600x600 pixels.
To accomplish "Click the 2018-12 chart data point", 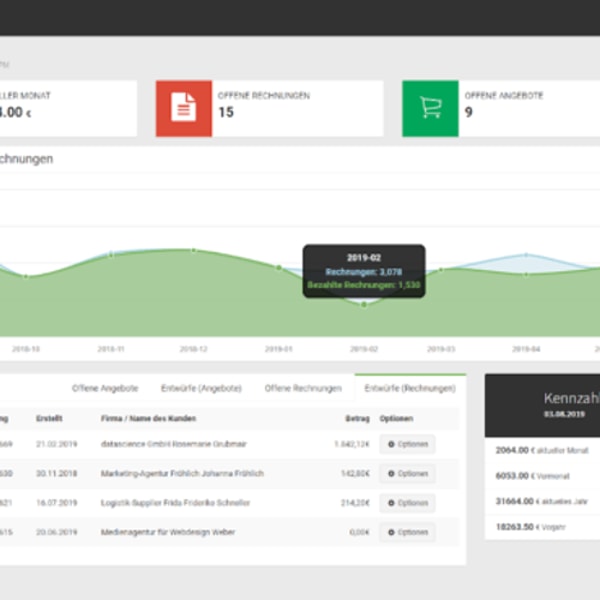I will tap(194, 250).
